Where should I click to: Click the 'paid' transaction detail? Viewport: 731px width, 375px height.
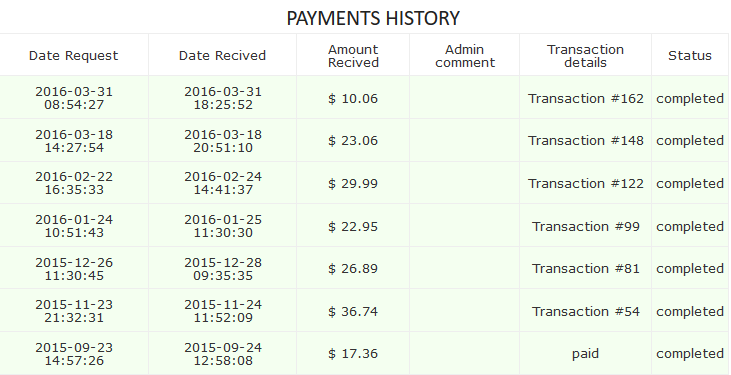585,354
